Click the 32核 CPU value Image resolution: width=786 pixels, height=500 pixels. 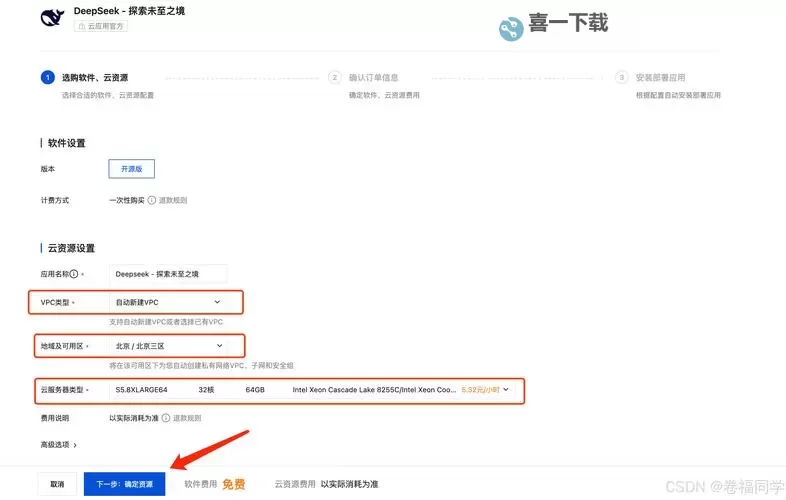point(206,390)
